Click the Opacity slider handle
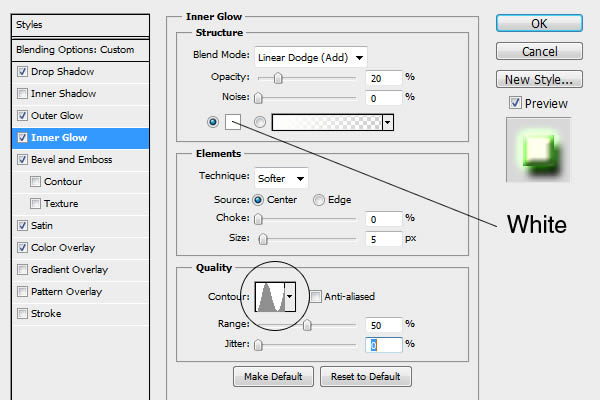 click(x=278, y=78)
